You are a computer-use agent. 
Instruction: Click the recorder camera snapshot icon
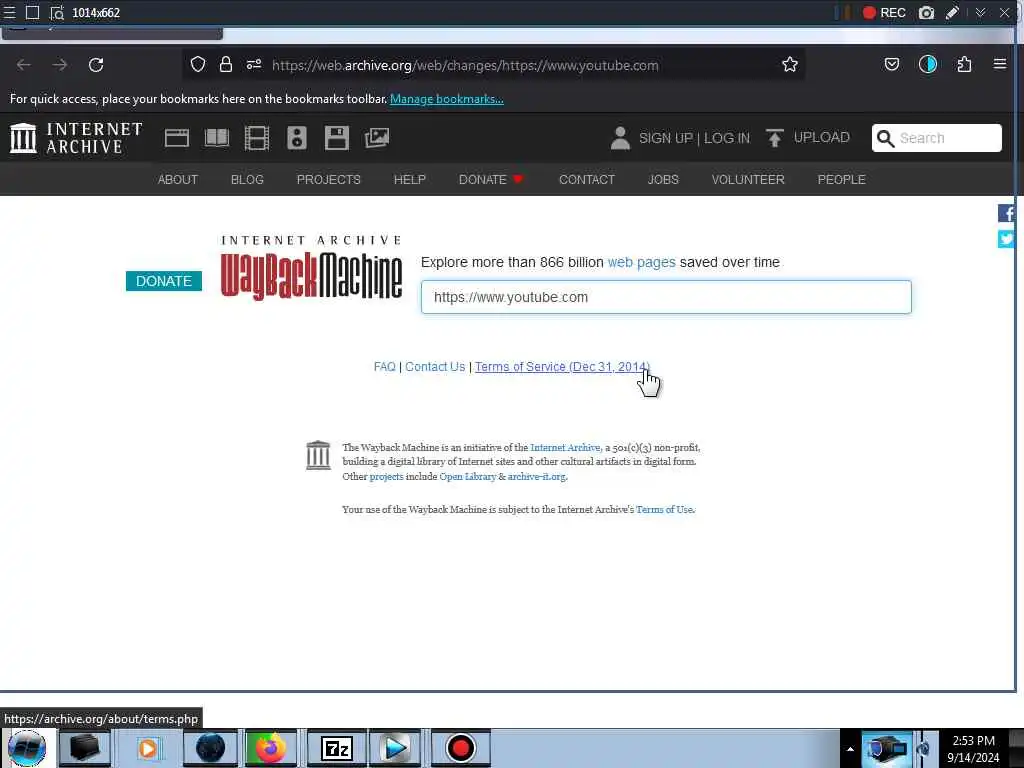[926, 12]
